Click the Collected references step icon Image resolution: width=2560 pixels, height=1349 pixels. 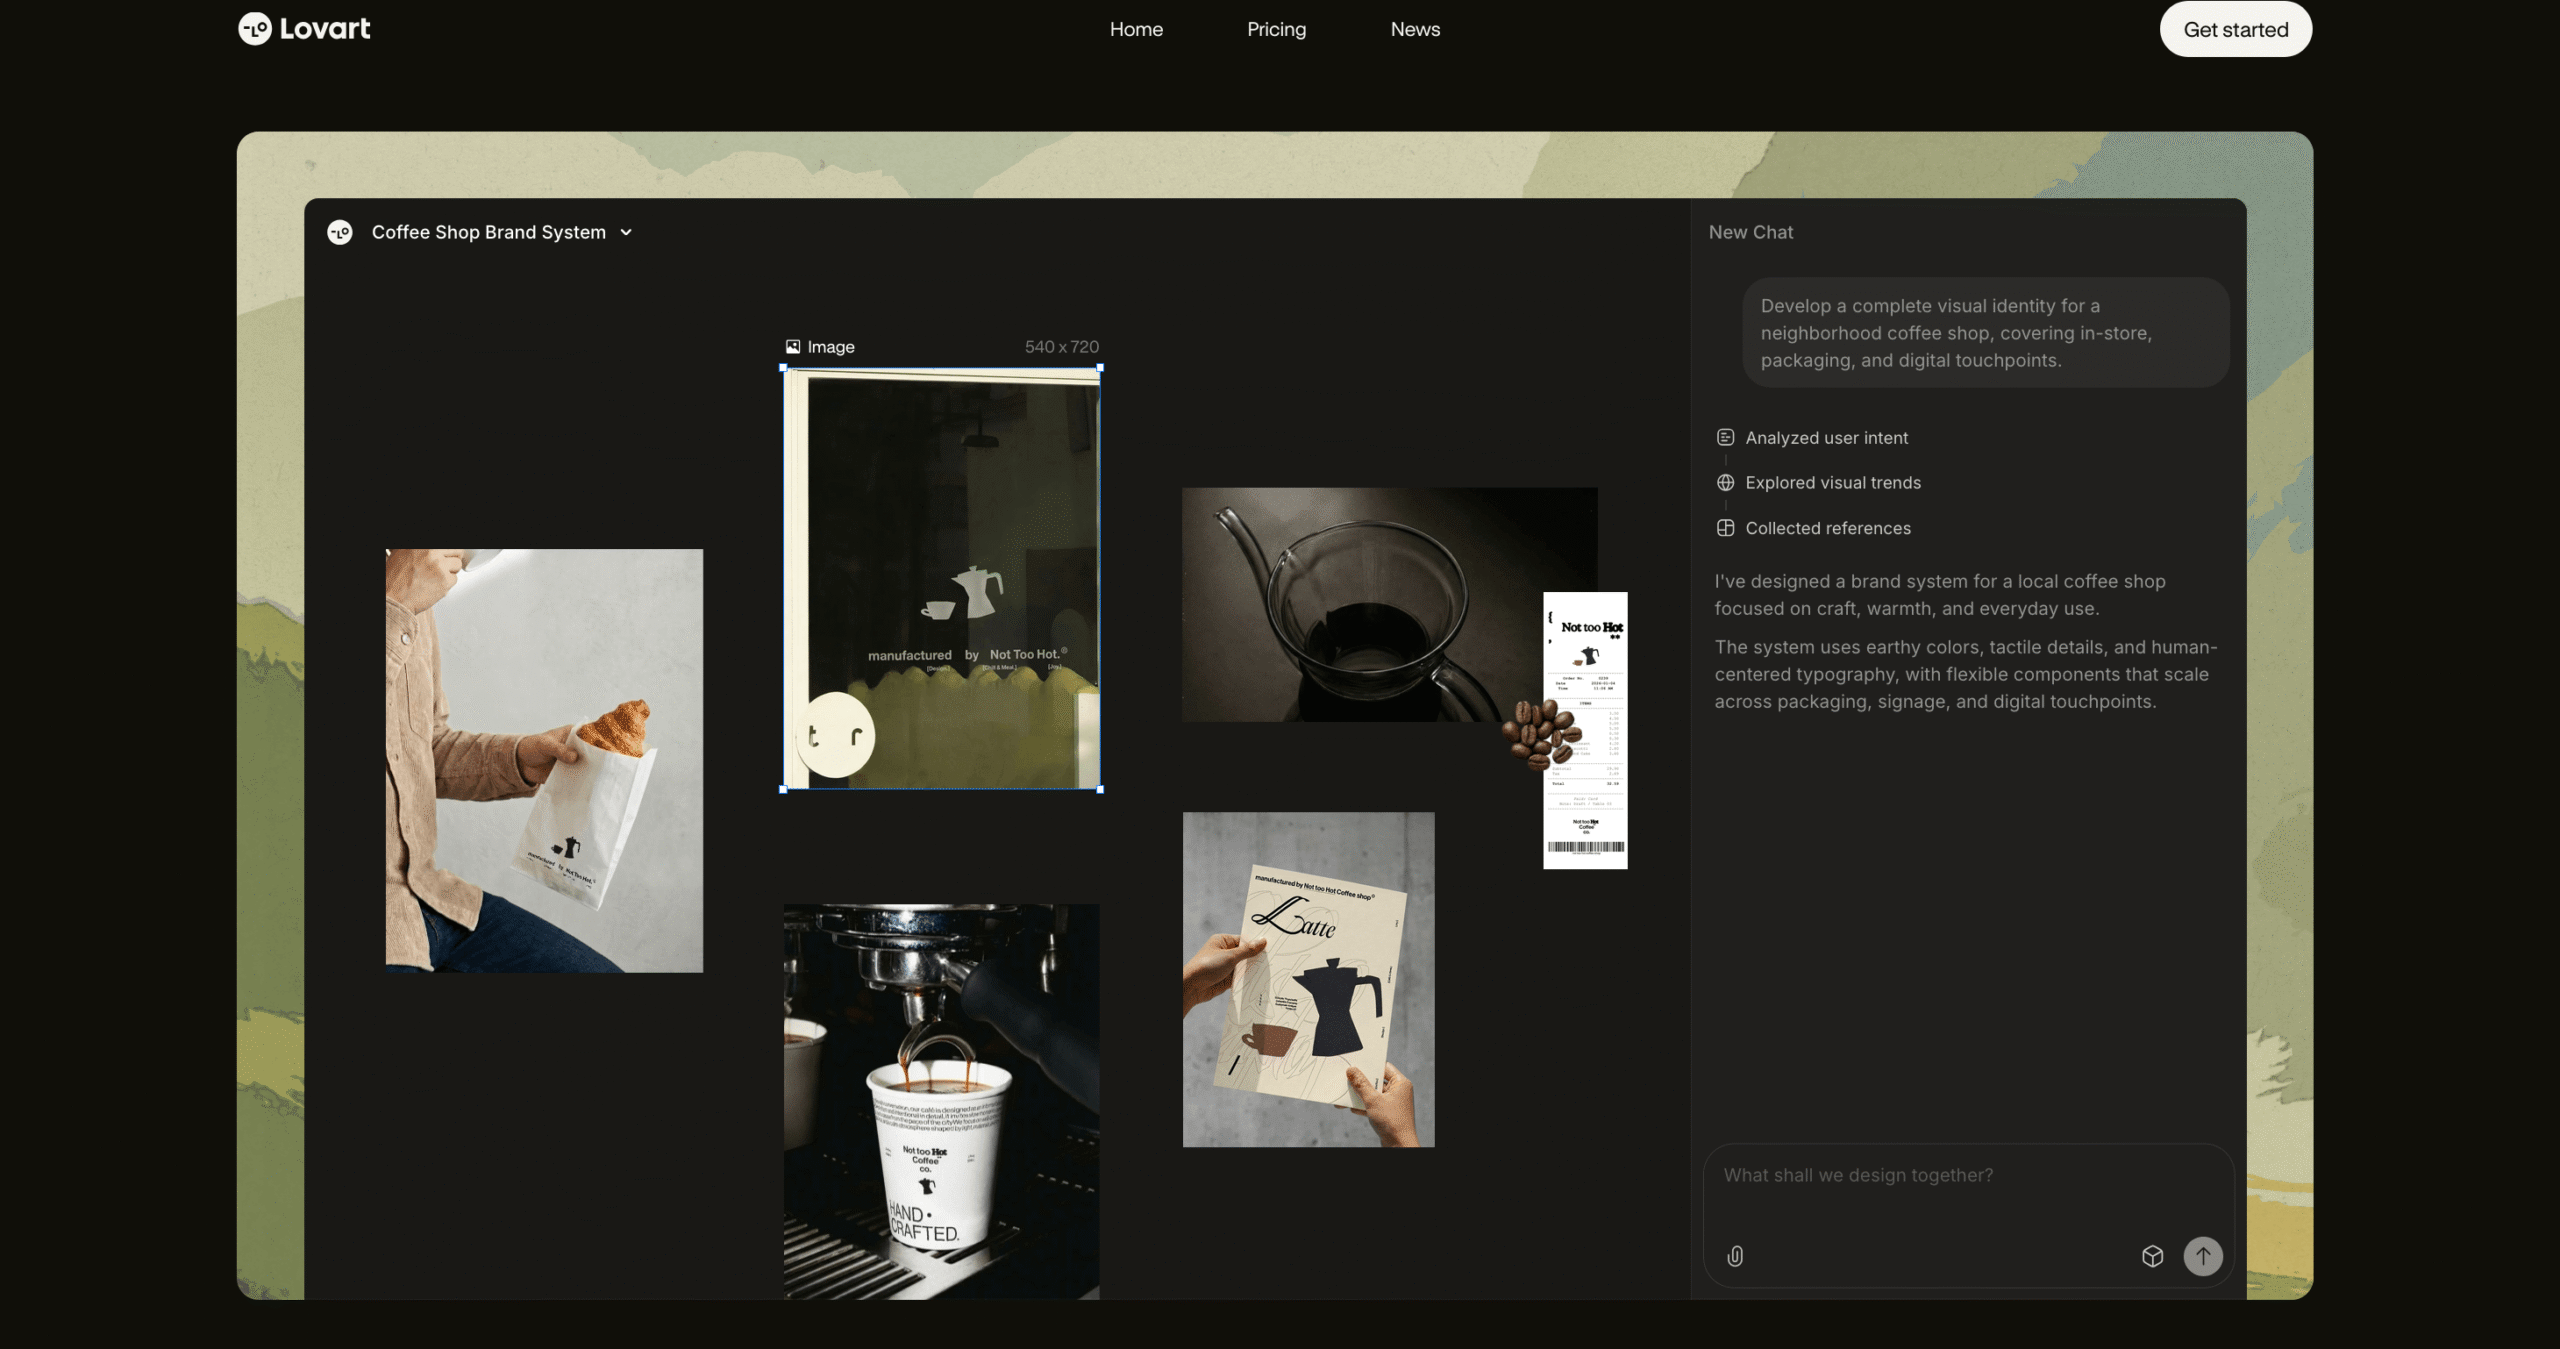[x=1726, y=528]
